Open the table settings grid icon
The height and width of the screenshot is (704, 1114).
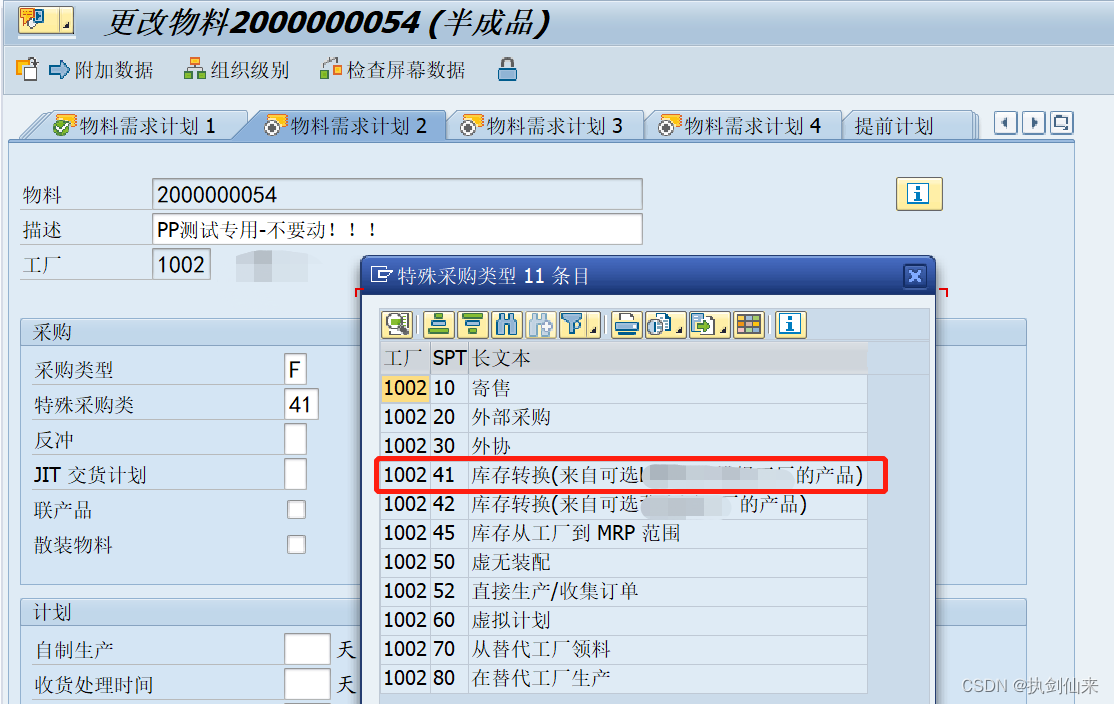(750, 325)
